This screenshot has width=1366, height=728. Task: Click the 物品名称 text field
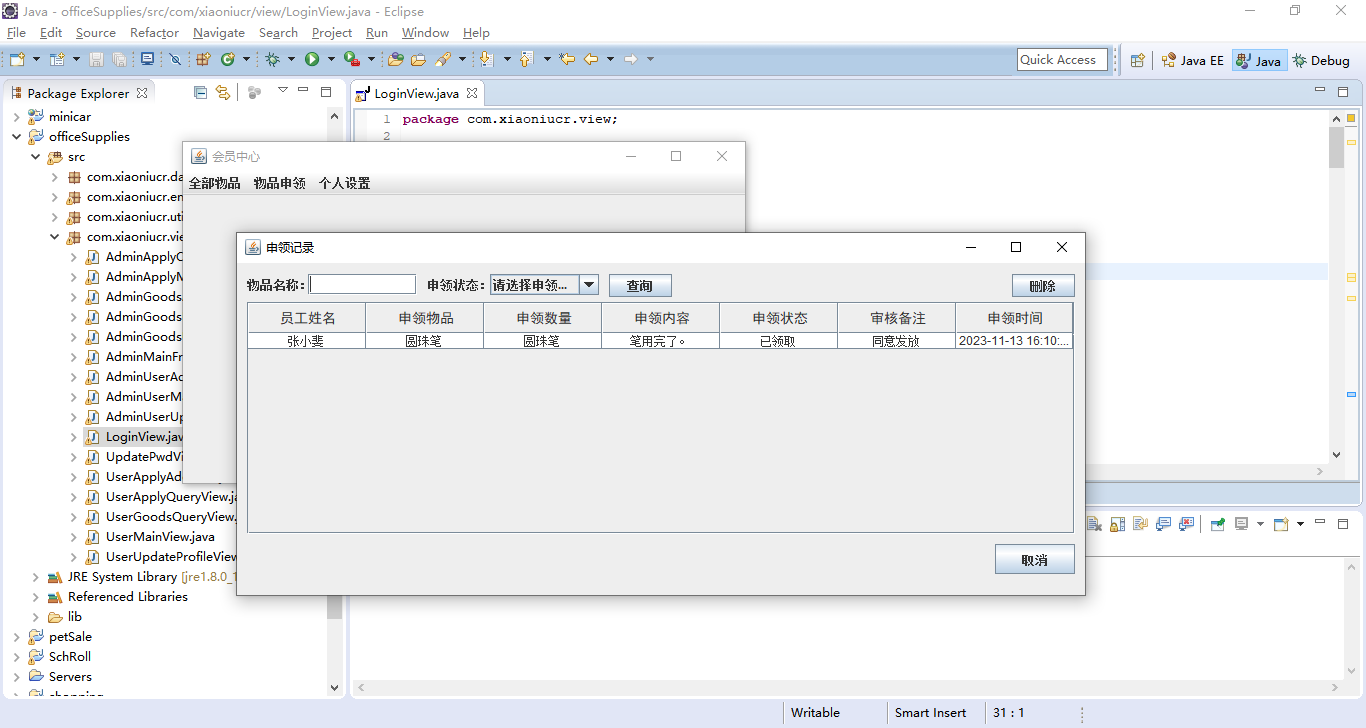coord(362,285)
